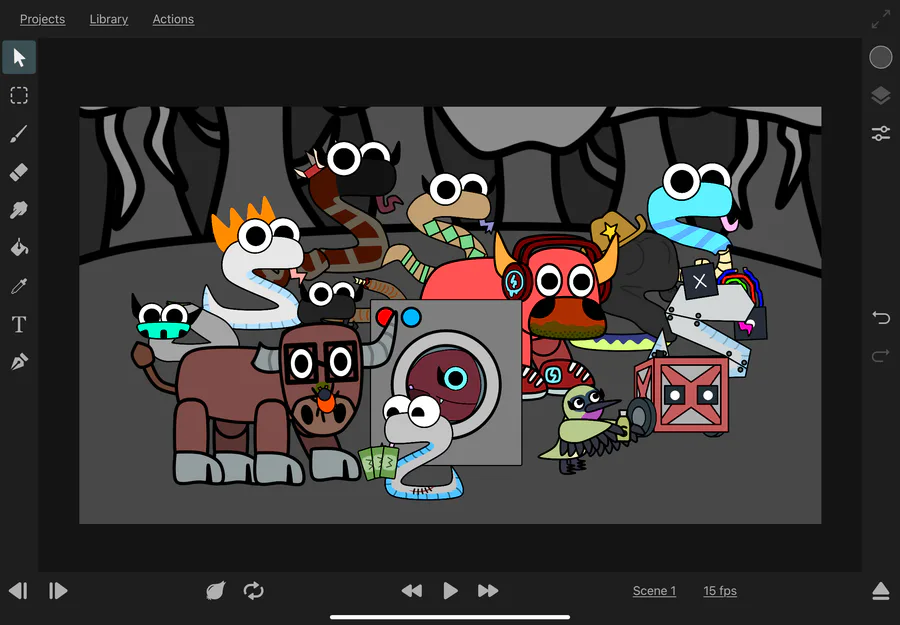The width and height of the screenshot is (900, 625).
Task: Choose the dashed marquee selection tool
Action: (x=19, y=95)
